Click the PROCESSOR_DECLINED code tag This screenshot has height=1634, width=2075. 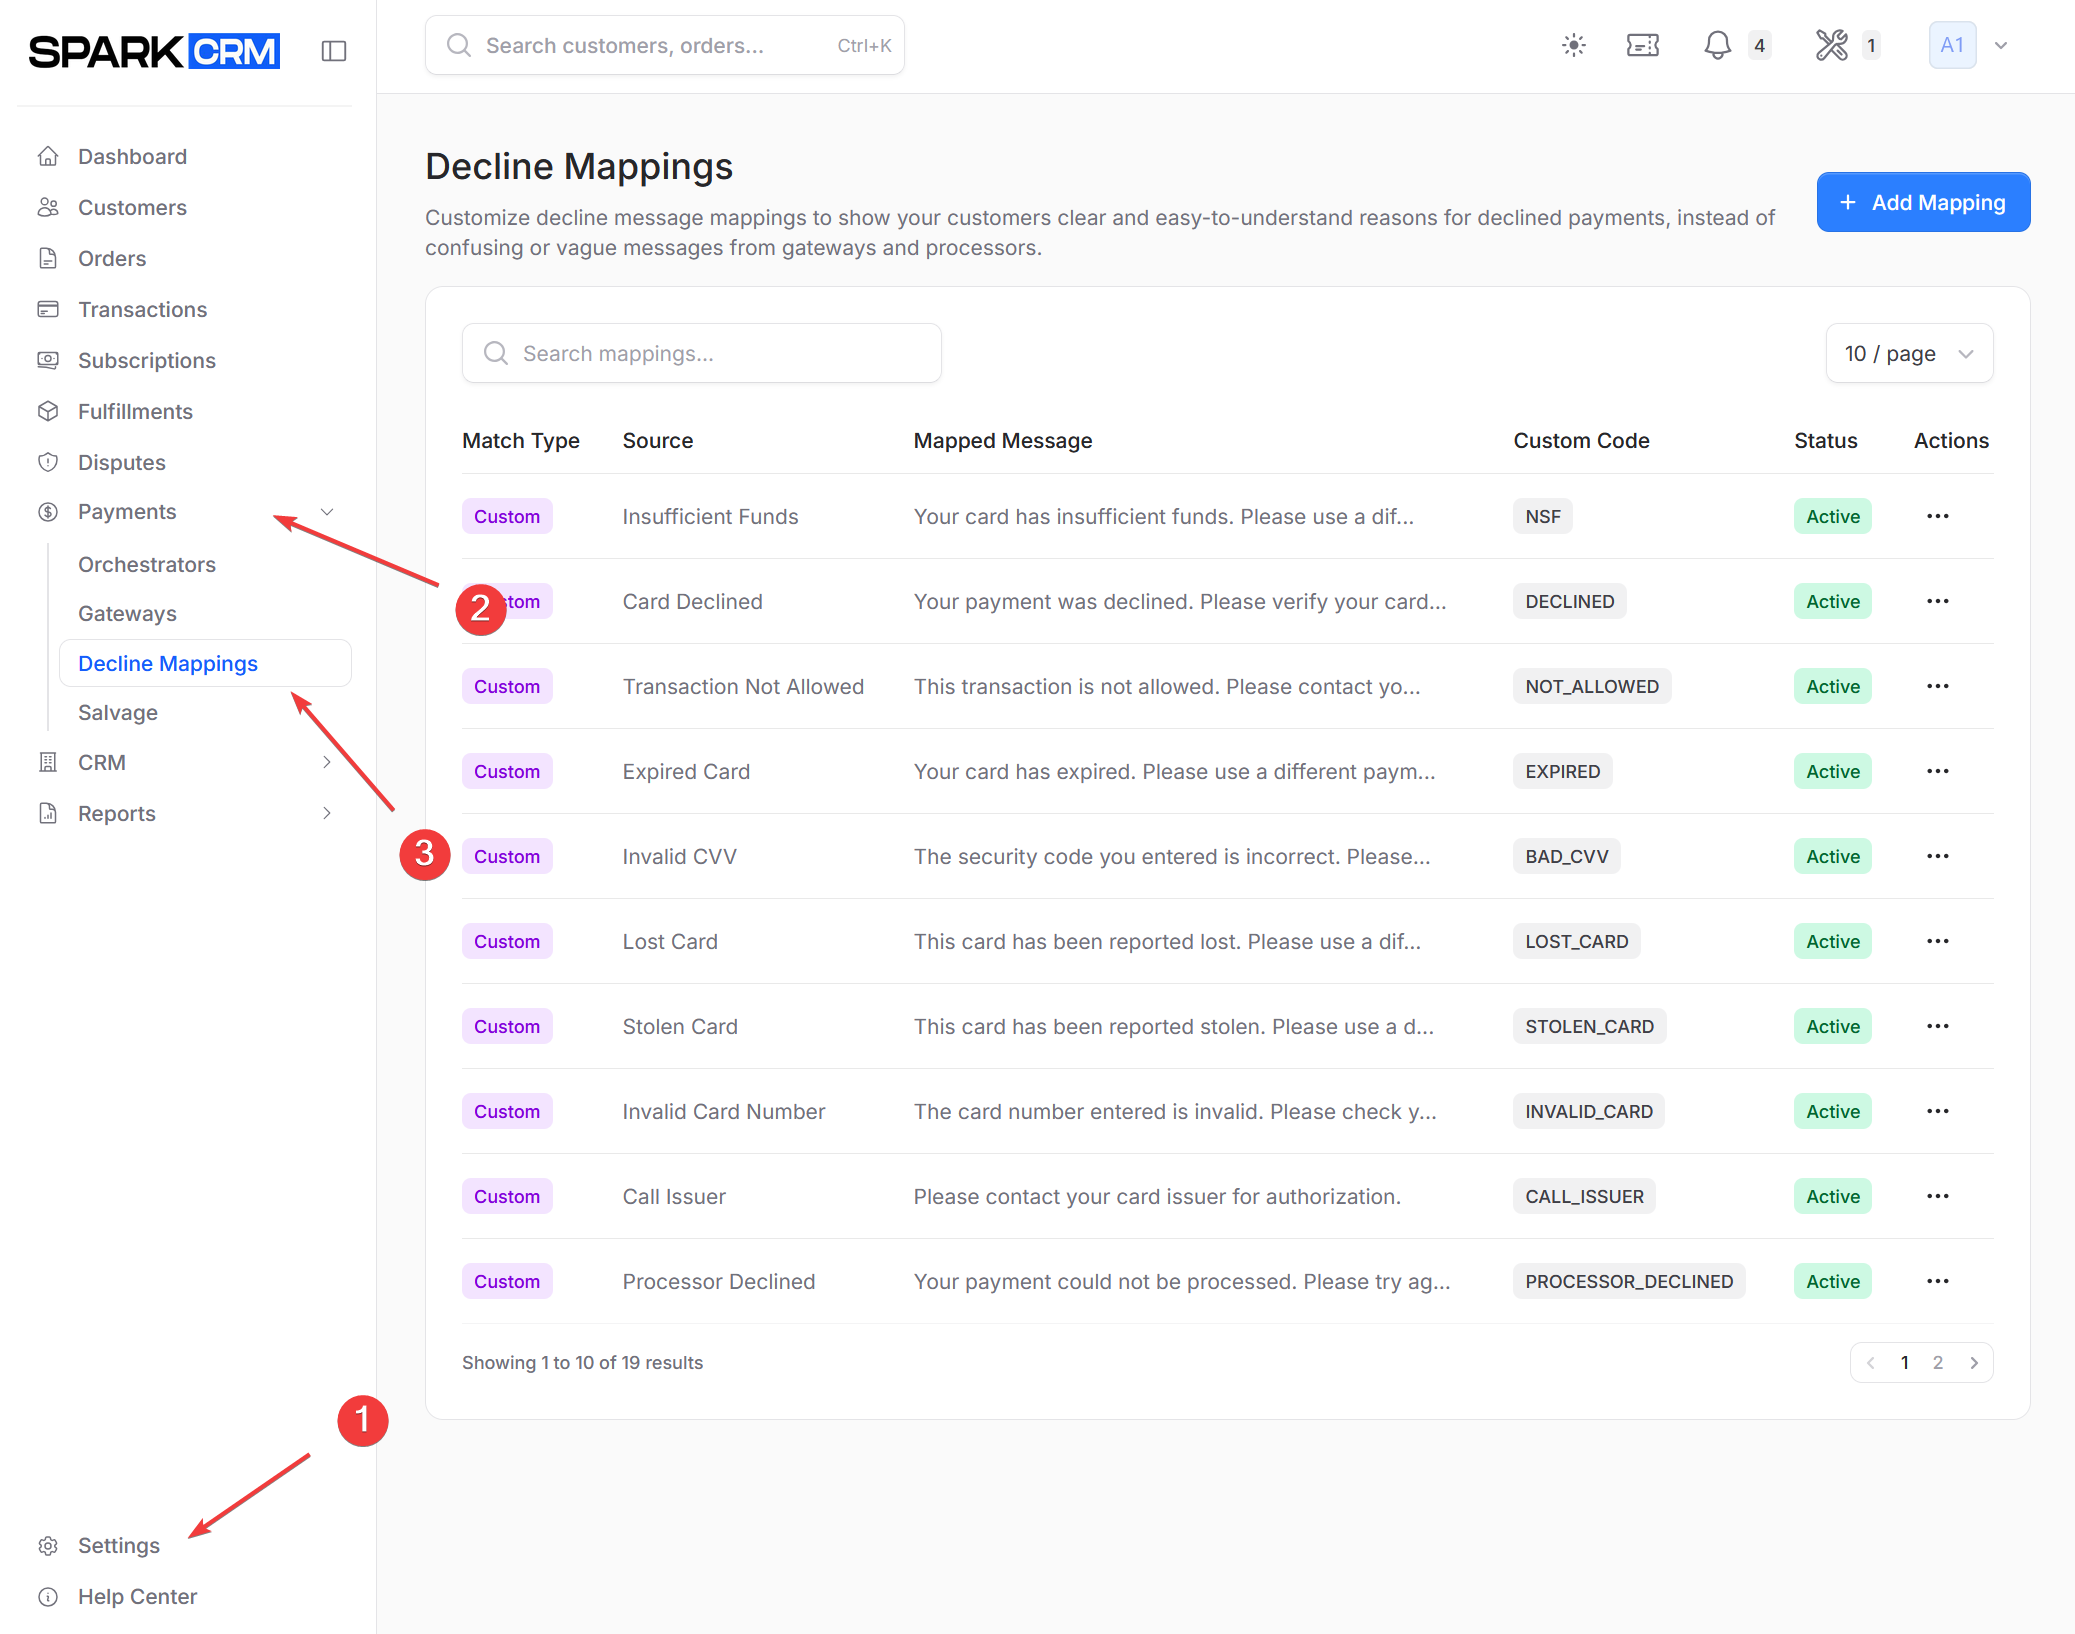coord(1628,1281)
